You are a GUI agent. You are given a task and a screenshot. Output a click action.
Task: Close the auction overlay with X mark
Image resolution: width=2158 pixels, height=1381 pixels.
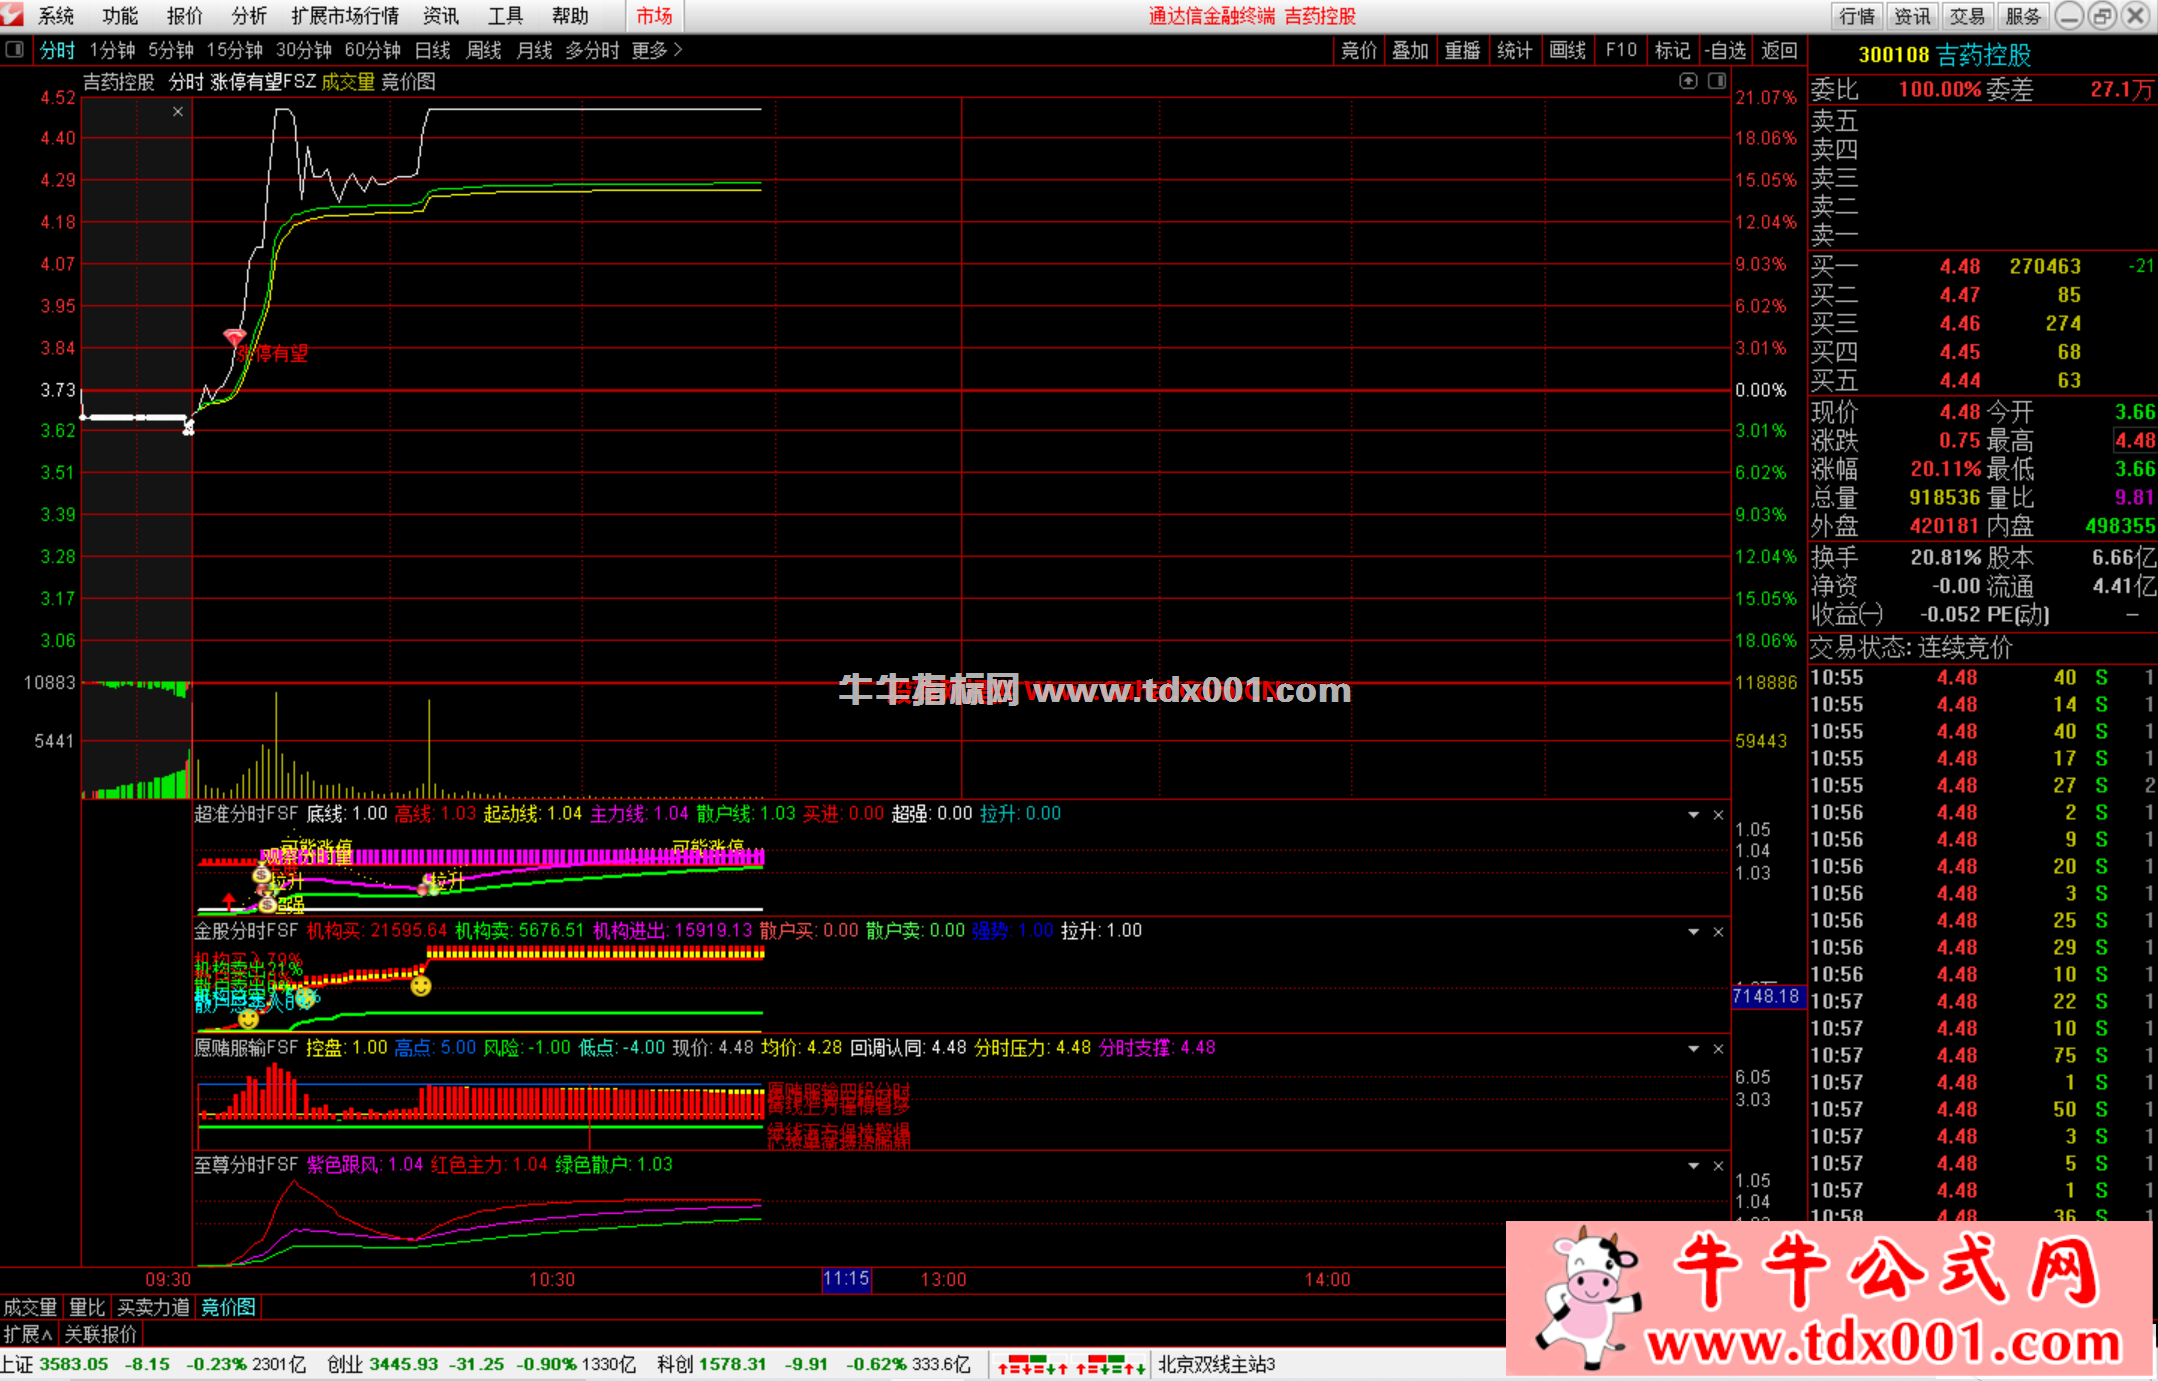coord(178,111)
